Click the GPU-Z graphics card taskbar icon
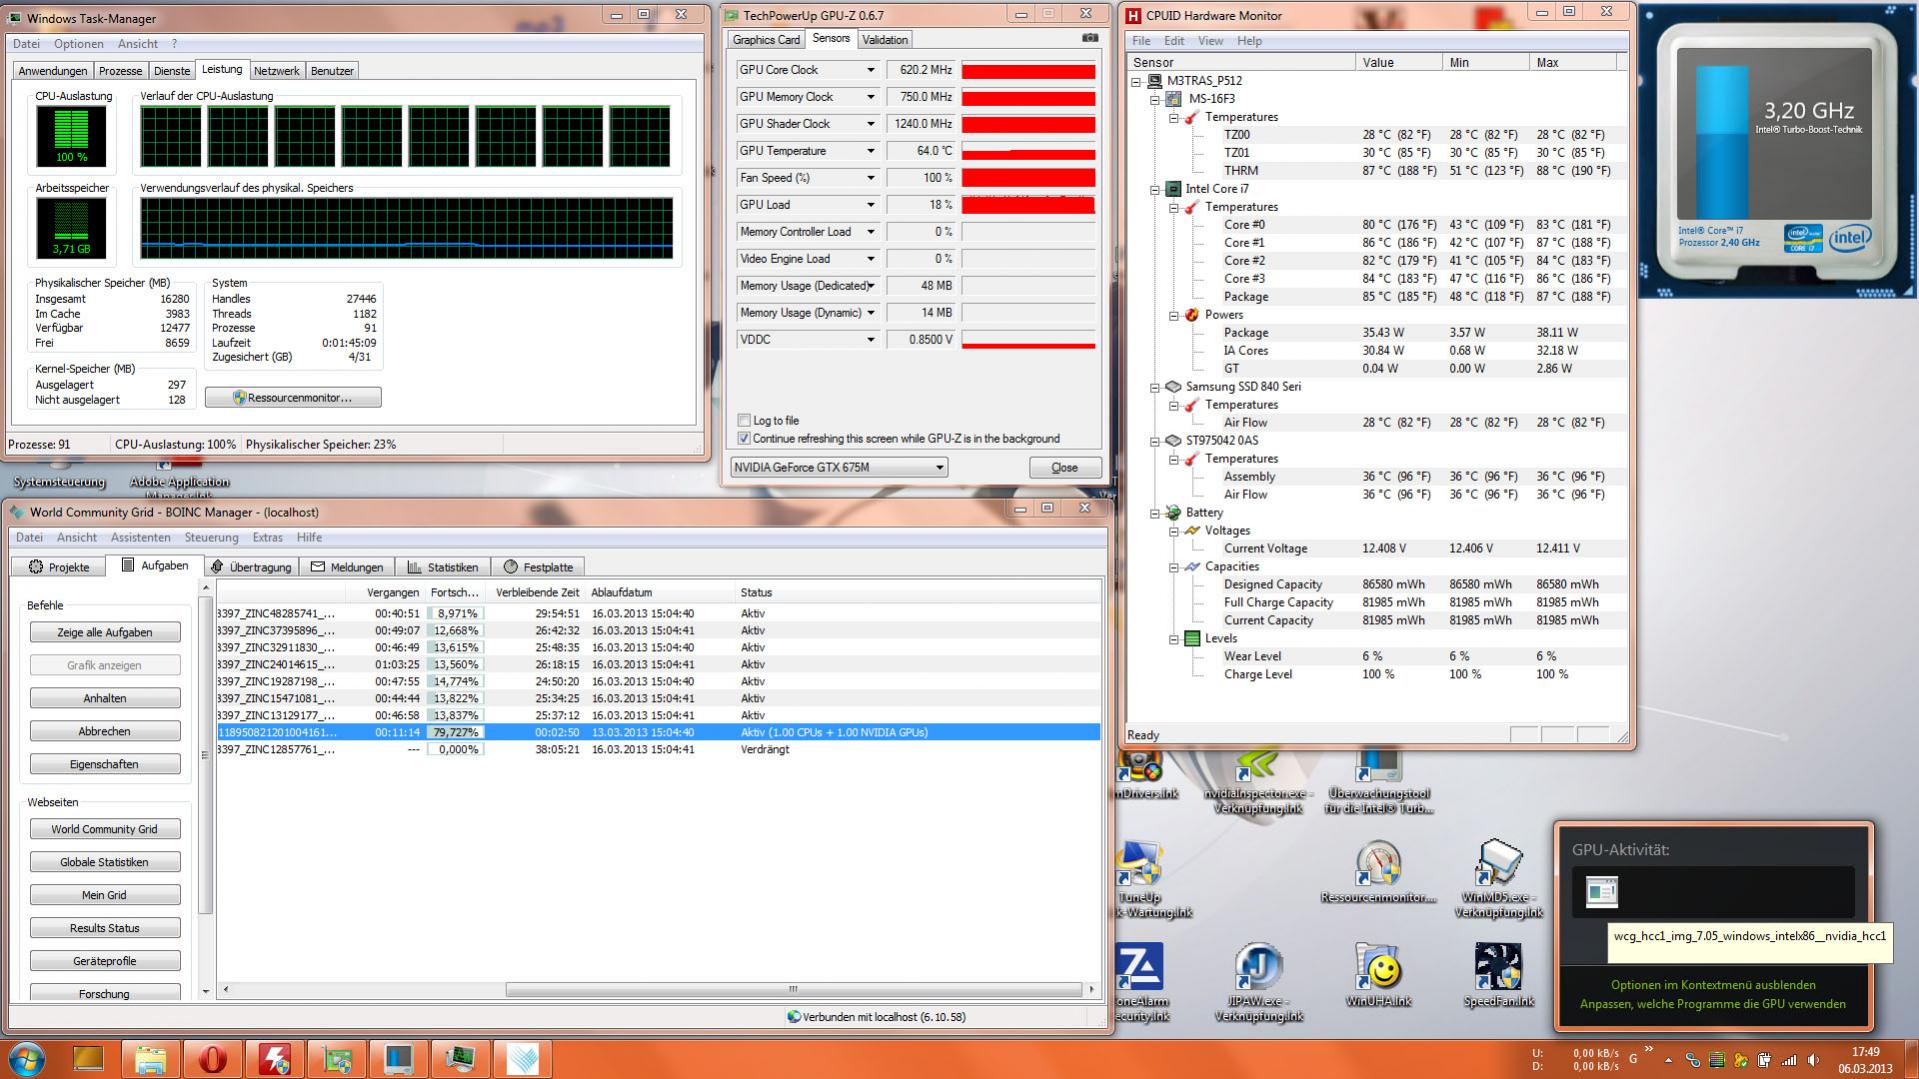This screenshot has height=1079, width=1919. pyautogui.click(x=336, y=1059)
